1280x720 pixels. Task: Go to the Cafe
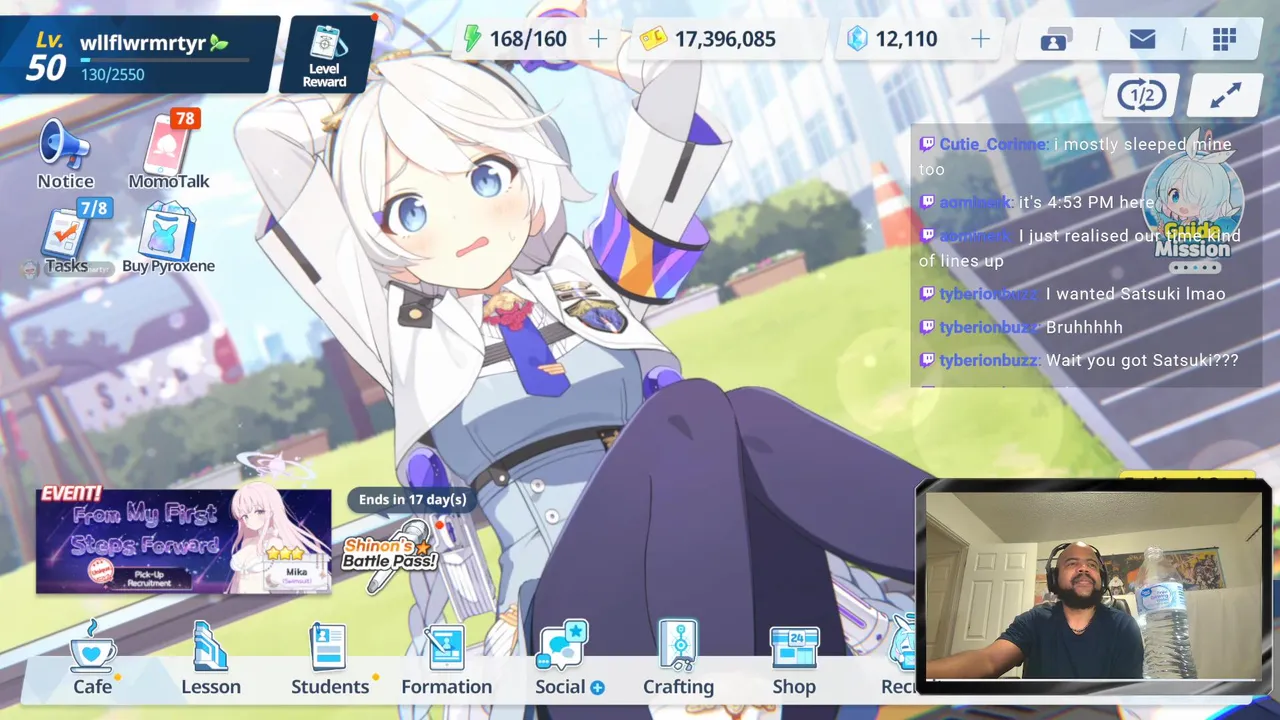93,660
